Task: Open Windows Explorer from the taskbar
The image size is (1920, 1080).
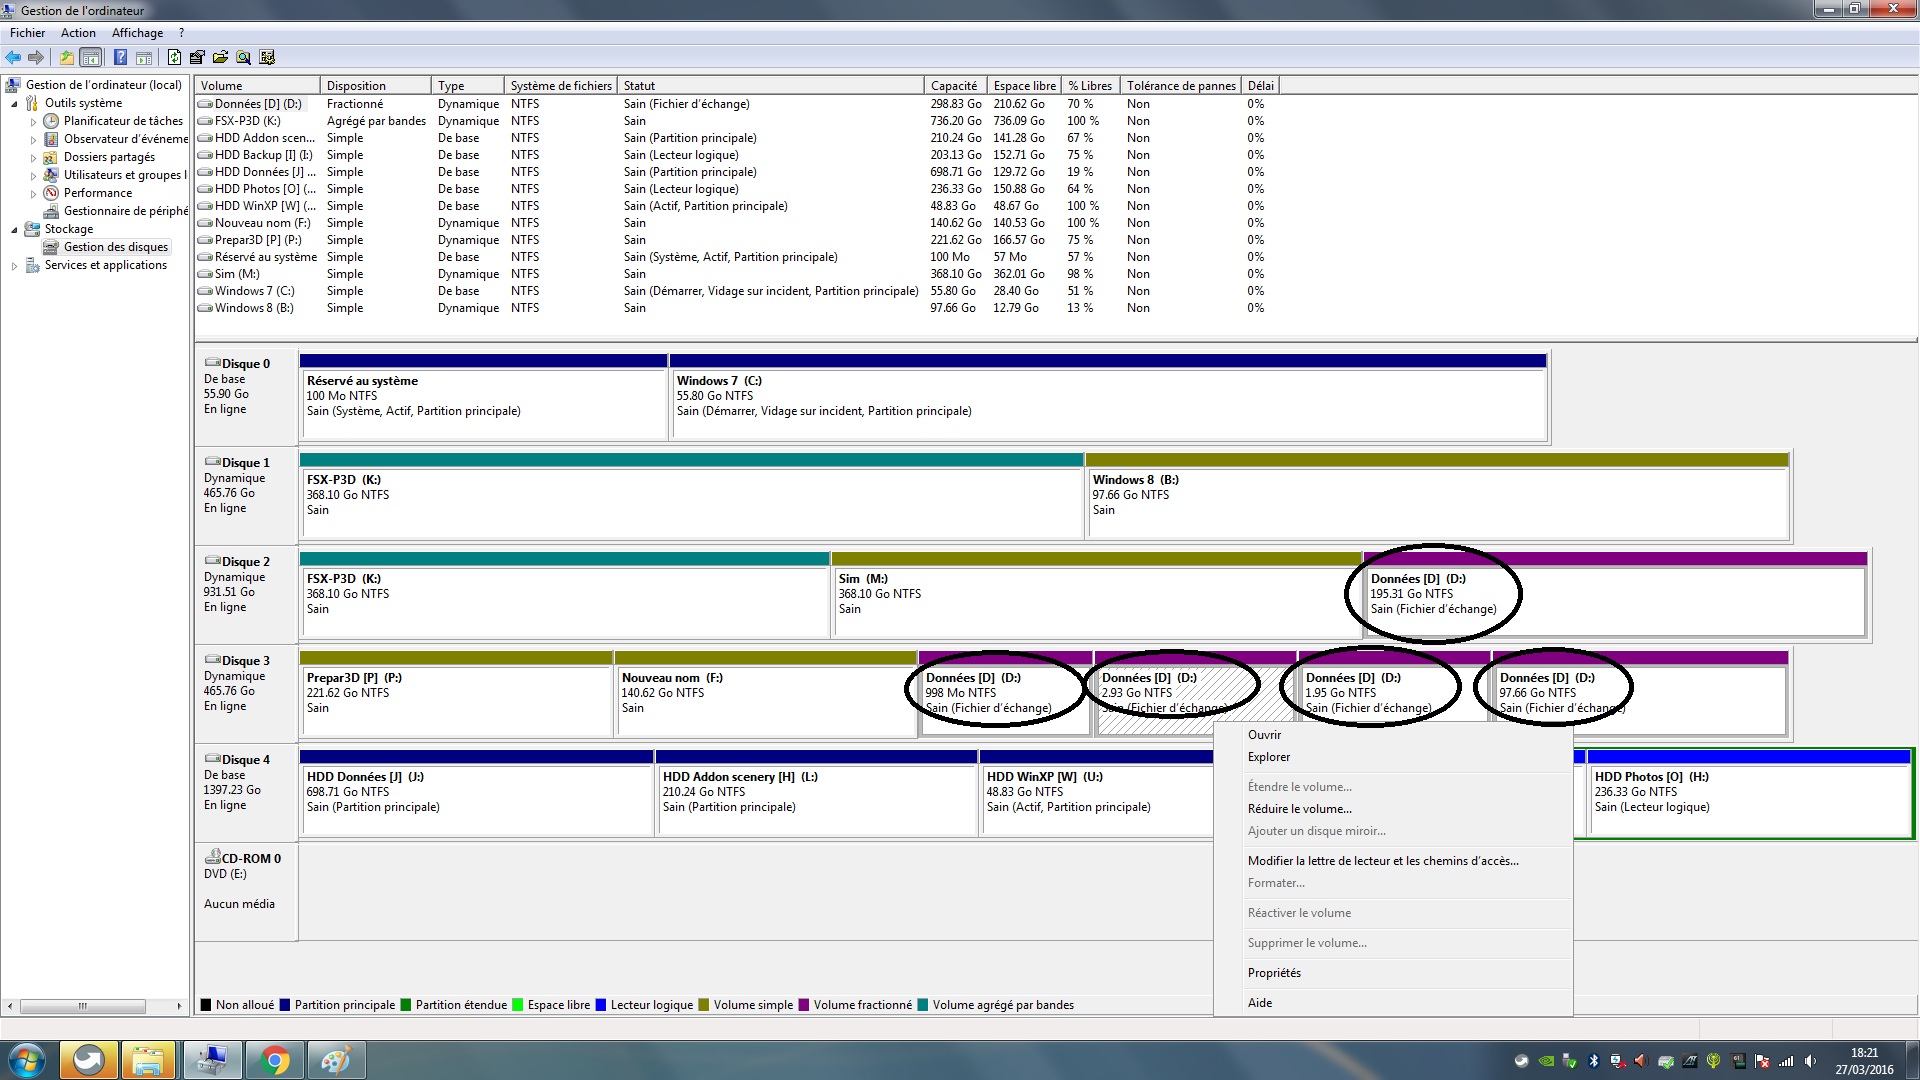Action: (x=148, y=1060)
